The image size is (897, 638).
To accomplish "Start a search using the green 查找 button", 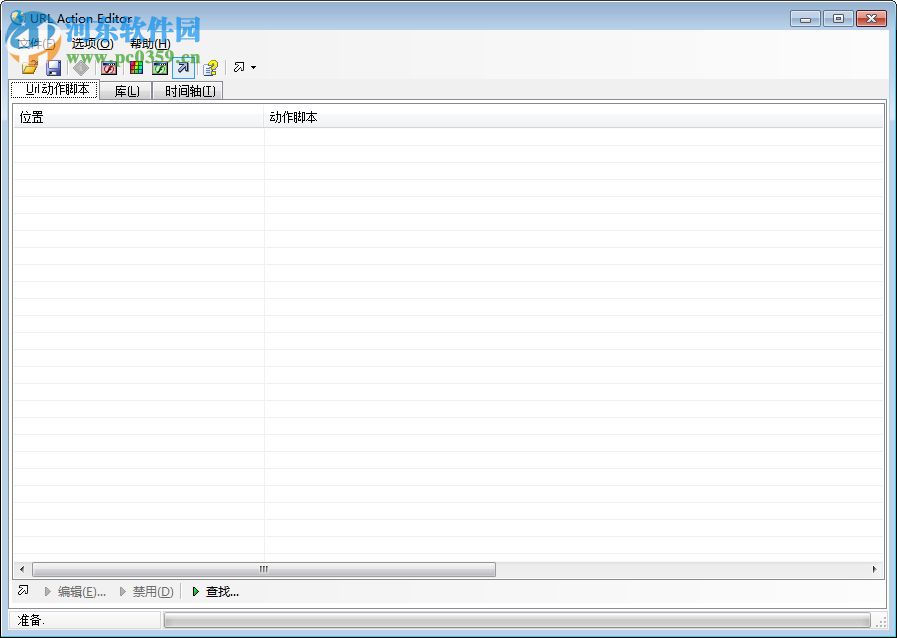I will pos(215,591).
